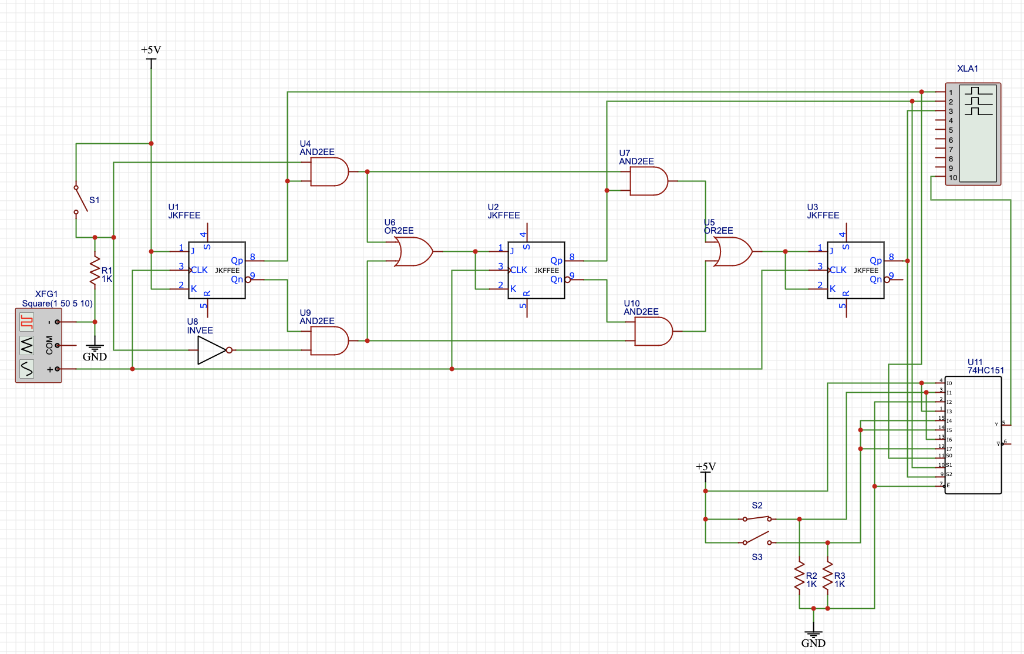Open the XLA1 logic analyzer instrument

pos(973,134)
